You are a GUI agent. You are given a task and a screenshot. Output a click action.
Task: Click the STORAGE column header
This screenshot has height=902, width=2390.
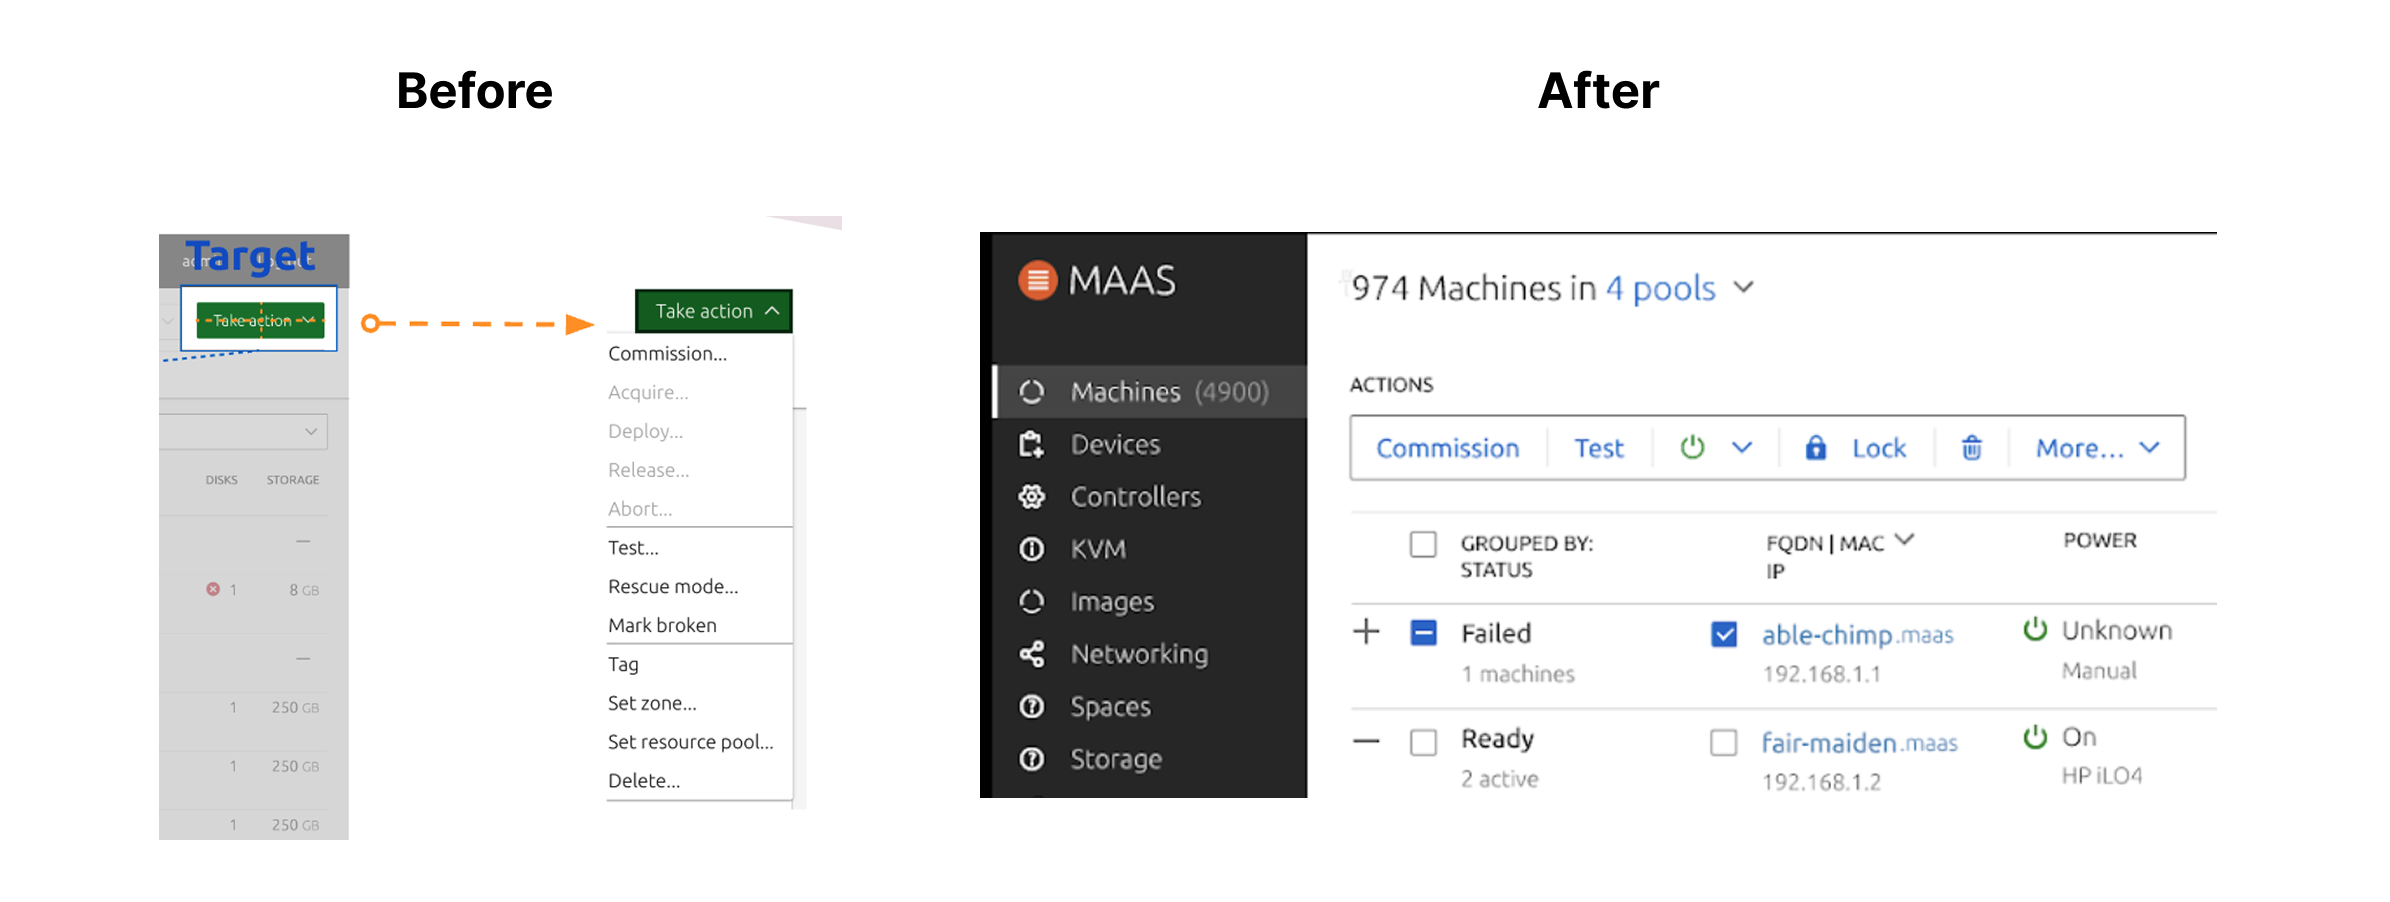tap(293, 480)
